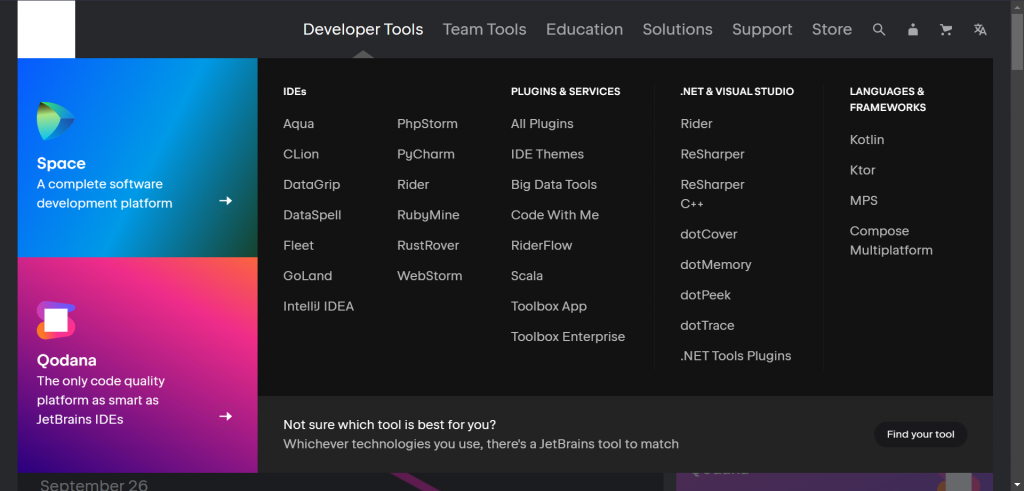
Task: Click the arrow on the Space card
Action: click(226, 201)
